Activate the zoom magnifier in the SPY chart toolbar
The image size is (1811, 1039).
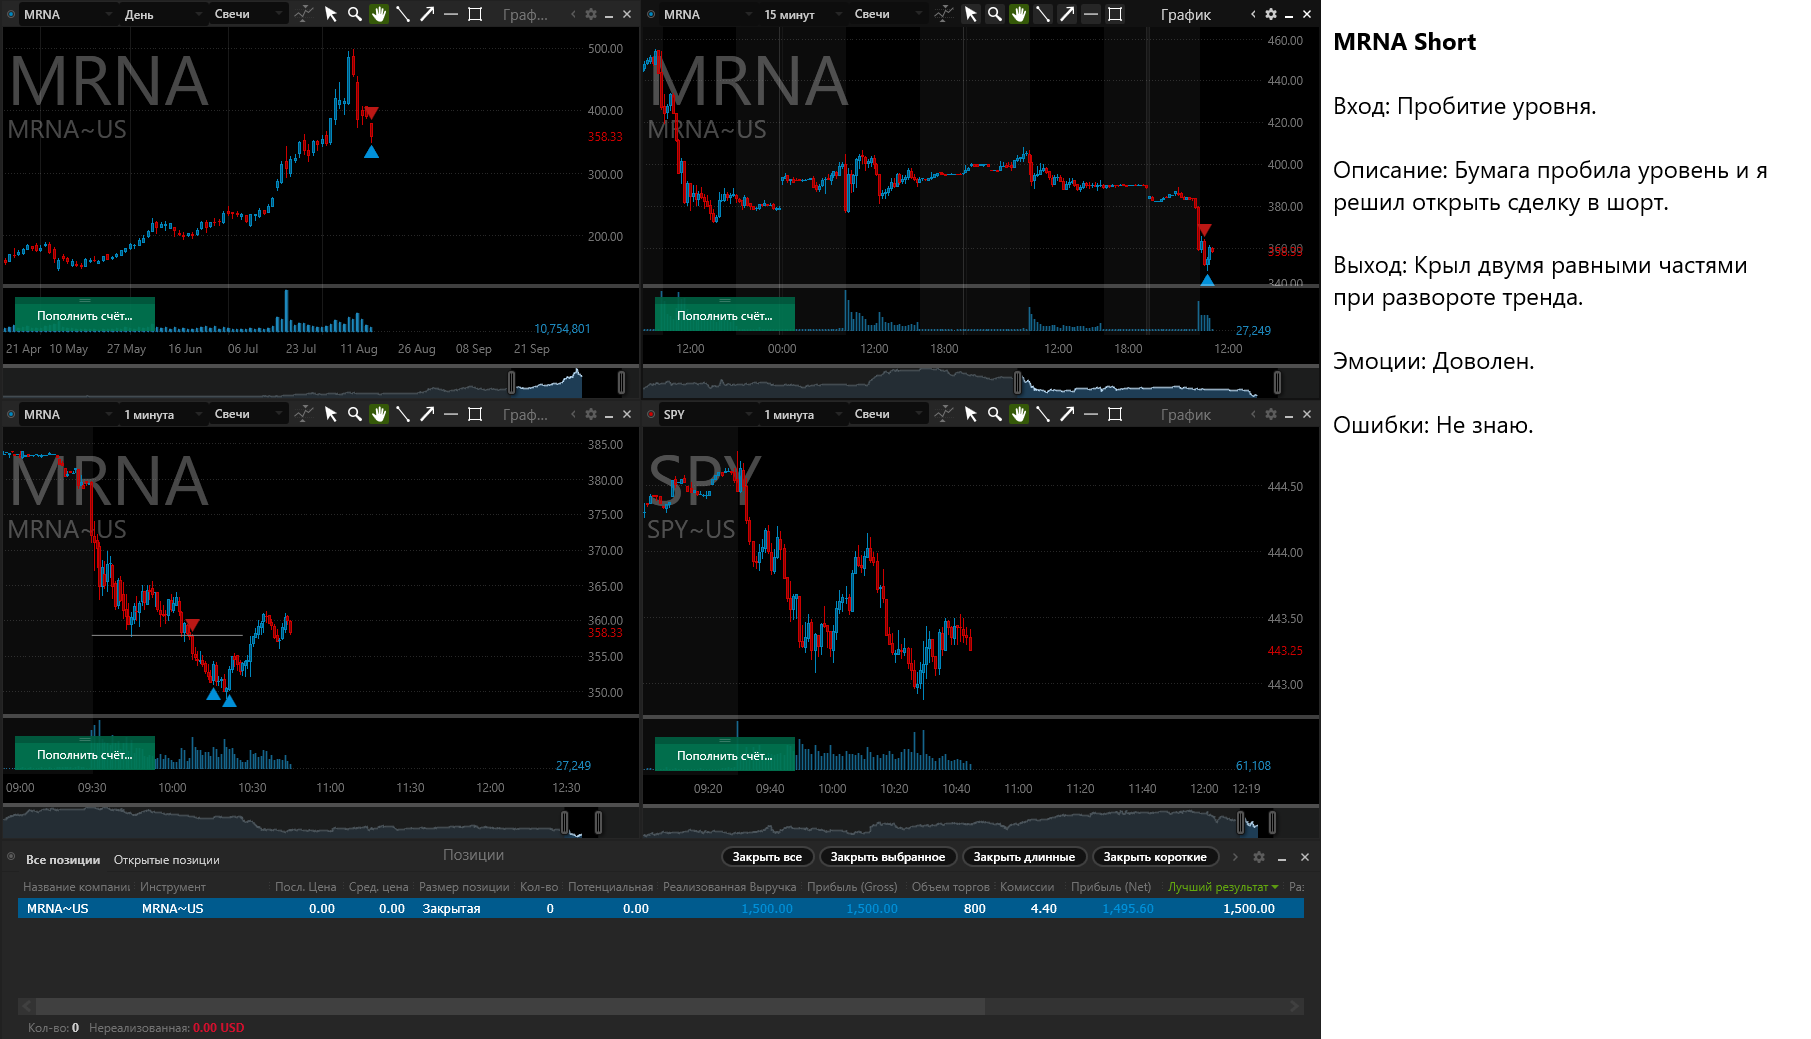point(995,414)
